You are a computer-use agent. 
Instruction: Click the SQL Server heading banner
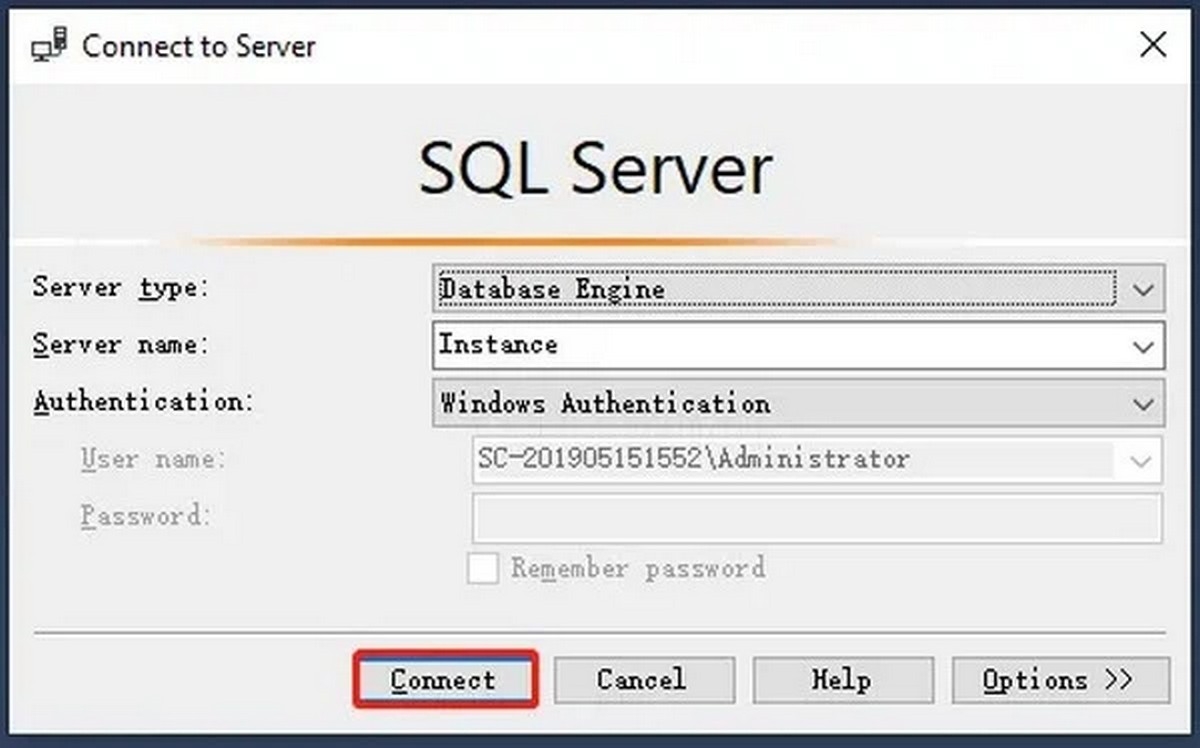(x=595, y=168)
